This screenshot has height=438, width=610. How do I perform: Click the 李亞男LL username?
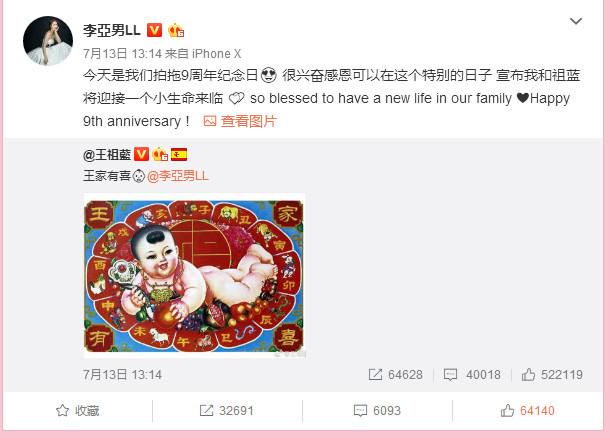point(112,30)
